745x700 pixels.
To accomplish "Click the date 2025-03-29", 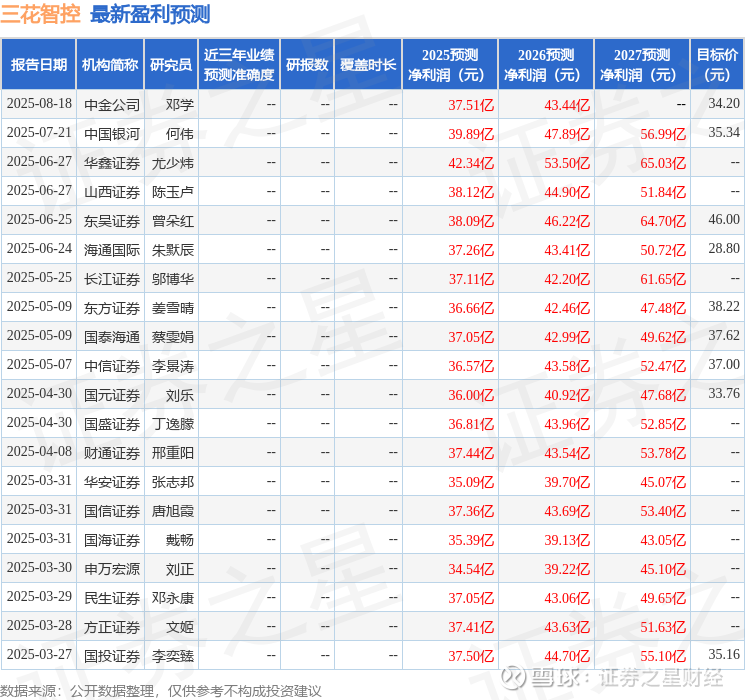I will point(39,596).
